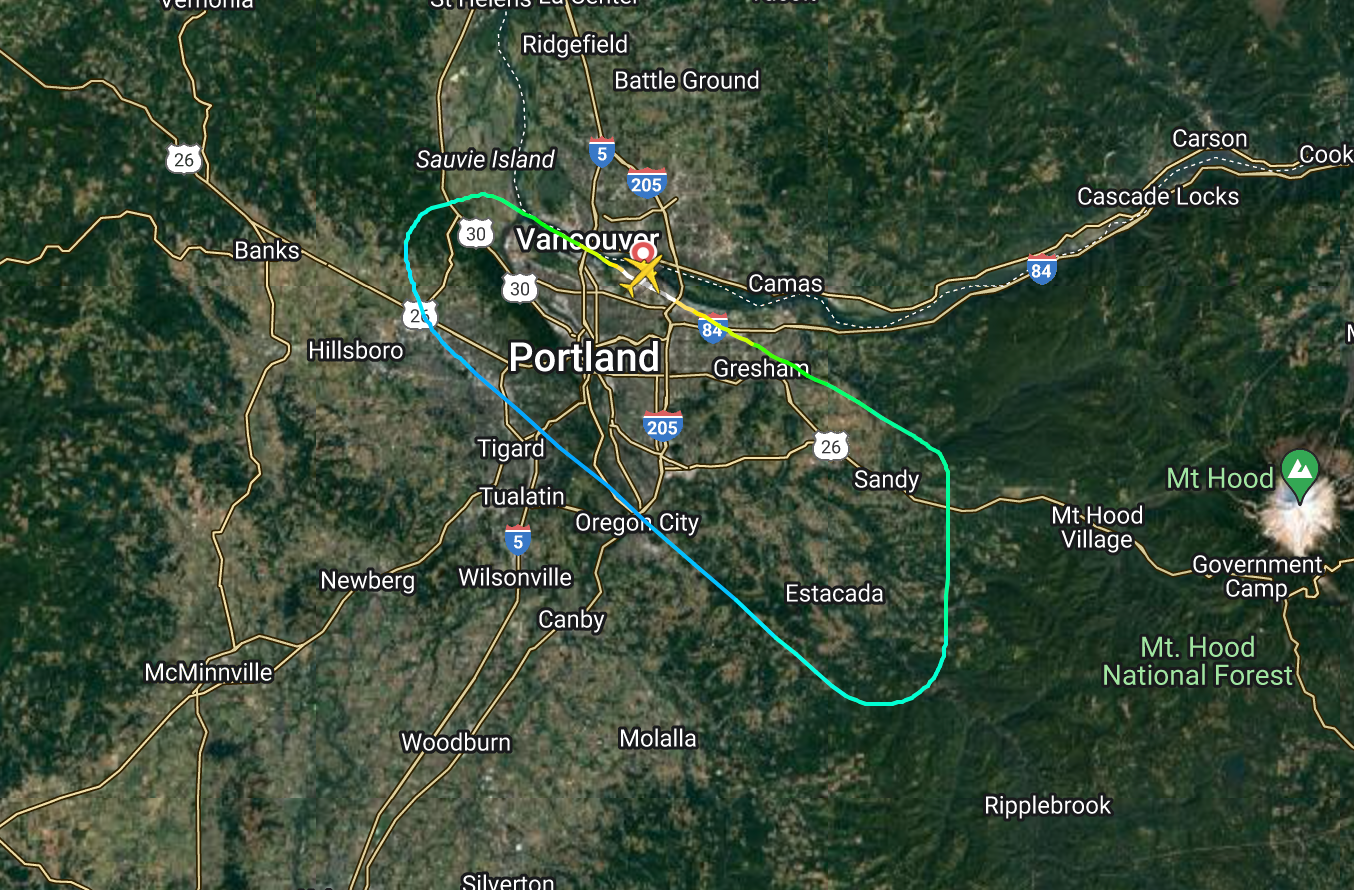Click the Interstate 84 shield near Gresham

point(712,328)
